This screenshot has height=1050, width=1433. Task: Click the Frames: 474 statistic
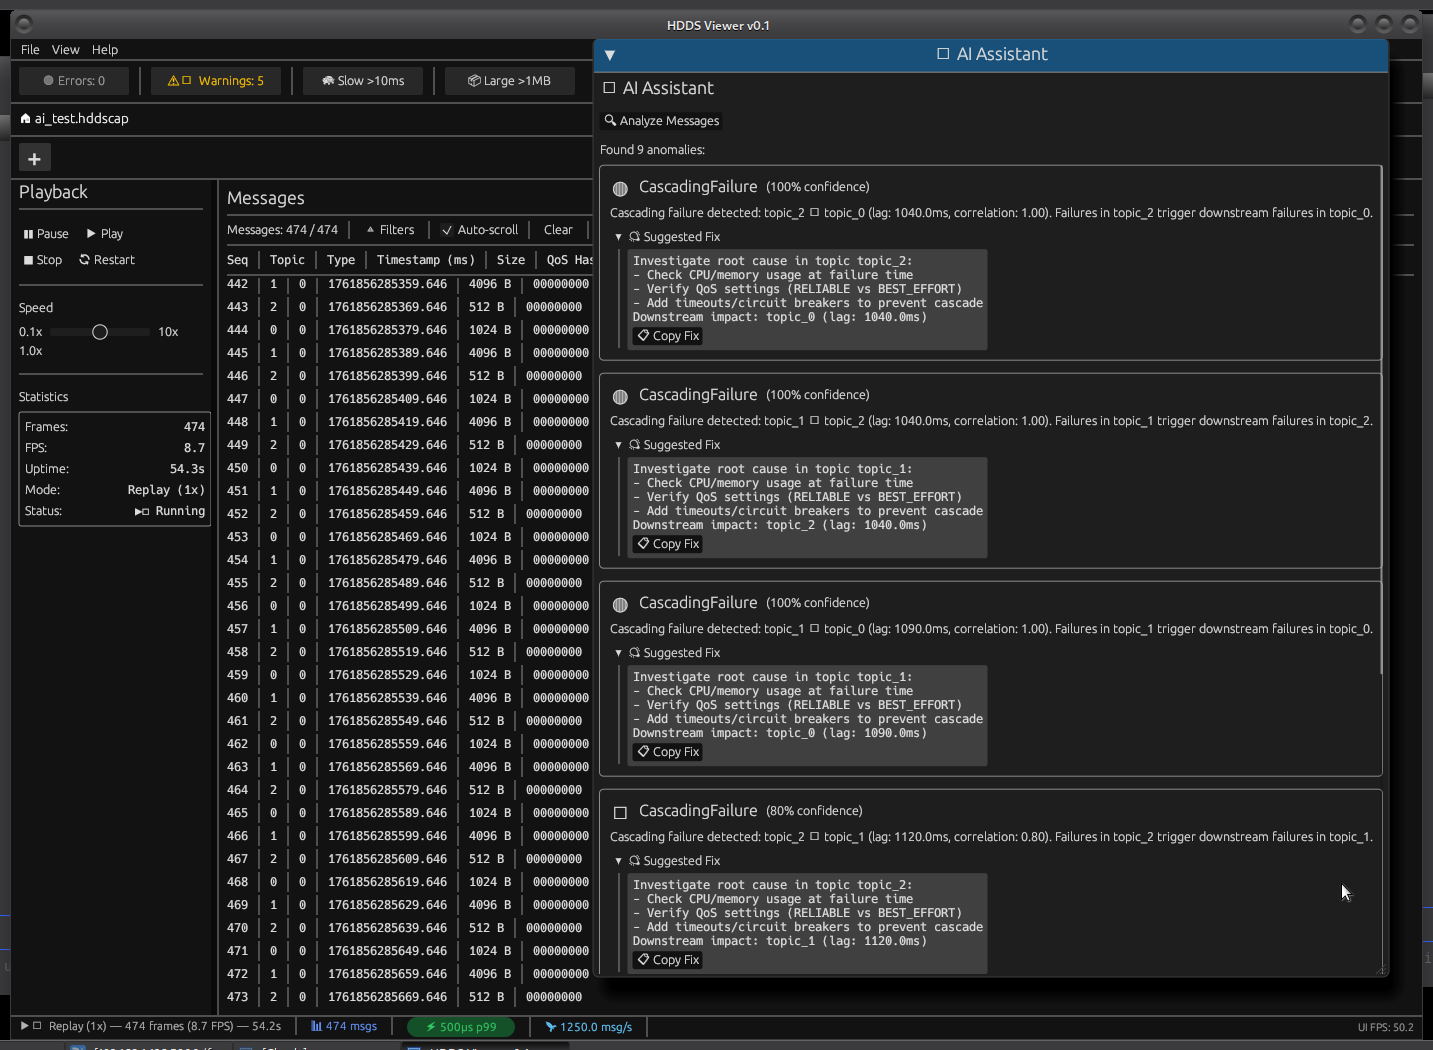click(114, 427)
